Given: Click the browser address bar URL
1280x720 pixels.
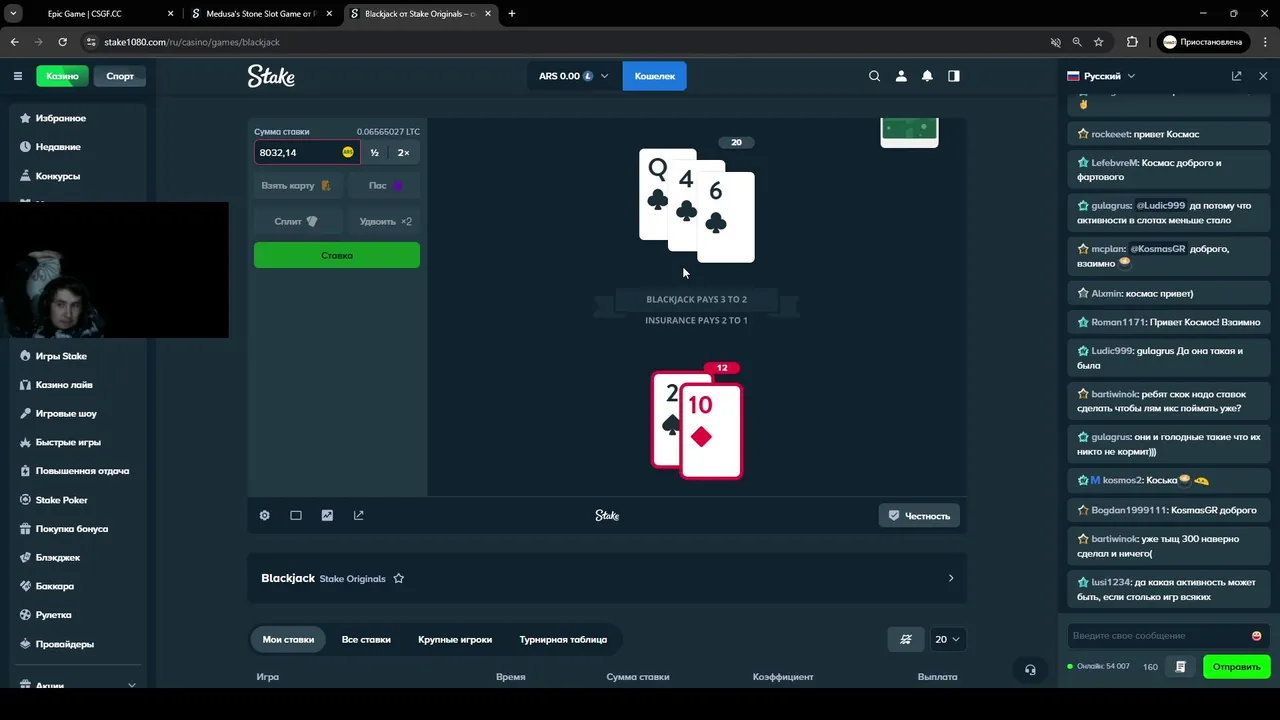Looking at the screenshot, I should coord(192,42).
